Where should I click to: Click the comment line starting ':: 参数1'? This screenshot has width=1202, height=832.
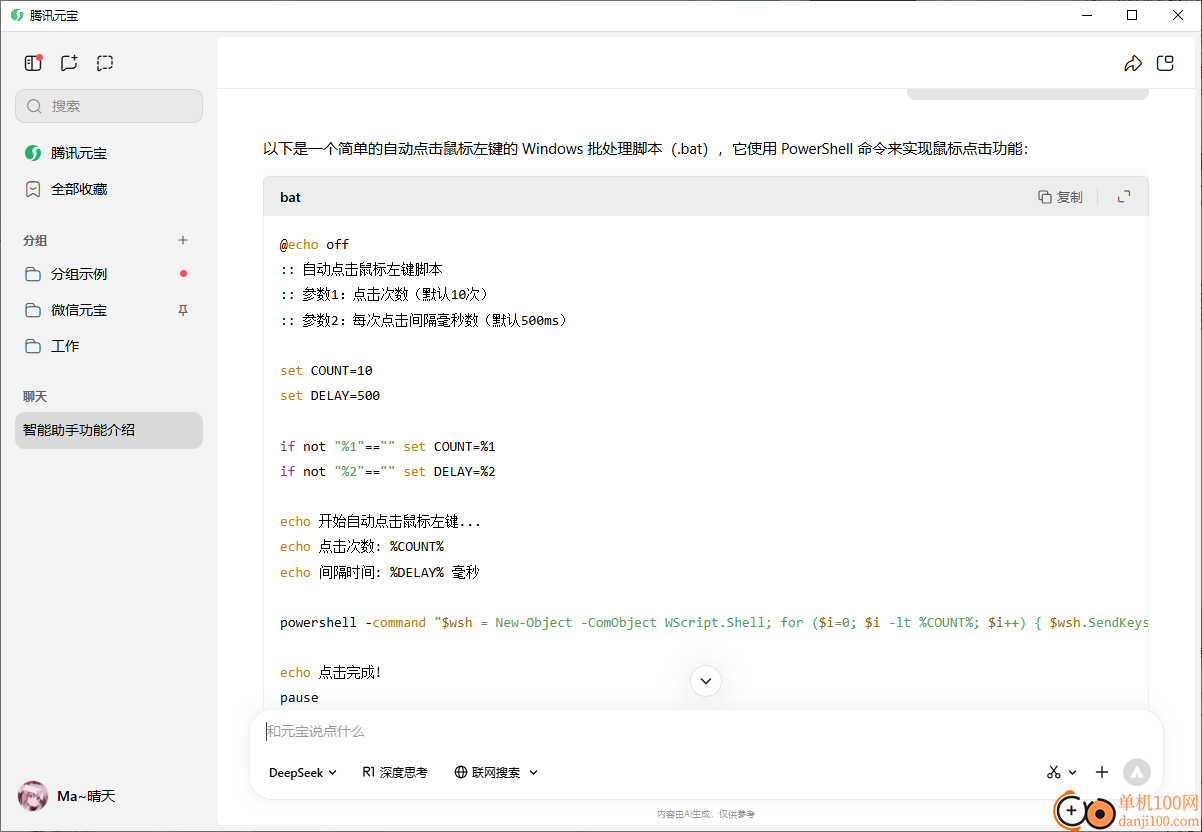tap(387, 294)
